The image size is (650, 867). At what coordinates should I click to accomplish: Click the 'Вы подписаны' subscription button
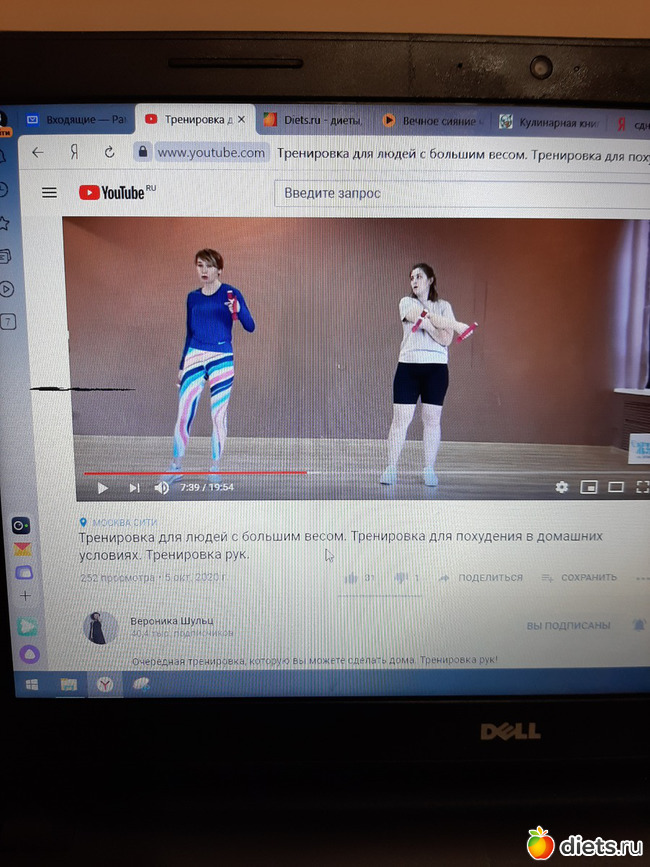(x=568, y=625)
